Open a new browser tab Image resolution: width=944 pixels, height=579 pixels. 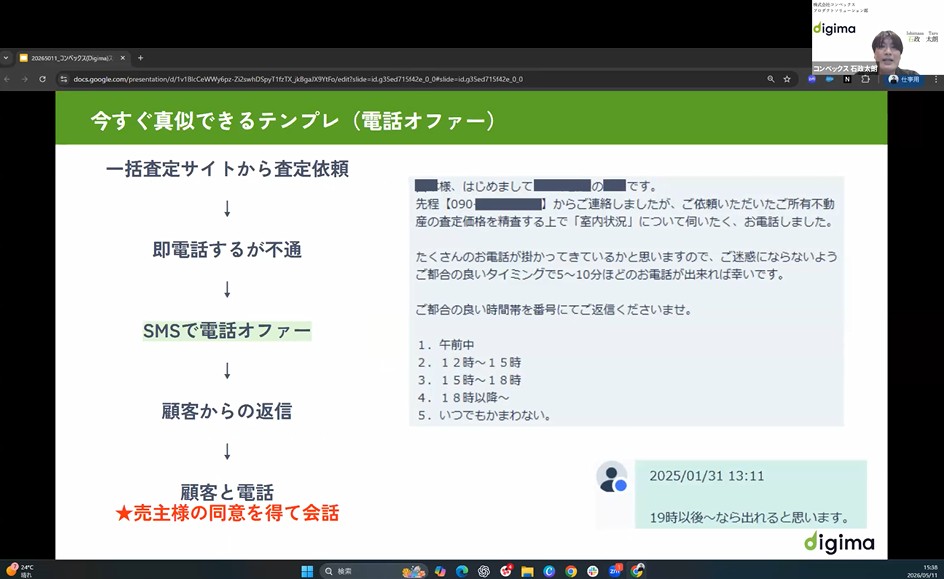(140, 58)
